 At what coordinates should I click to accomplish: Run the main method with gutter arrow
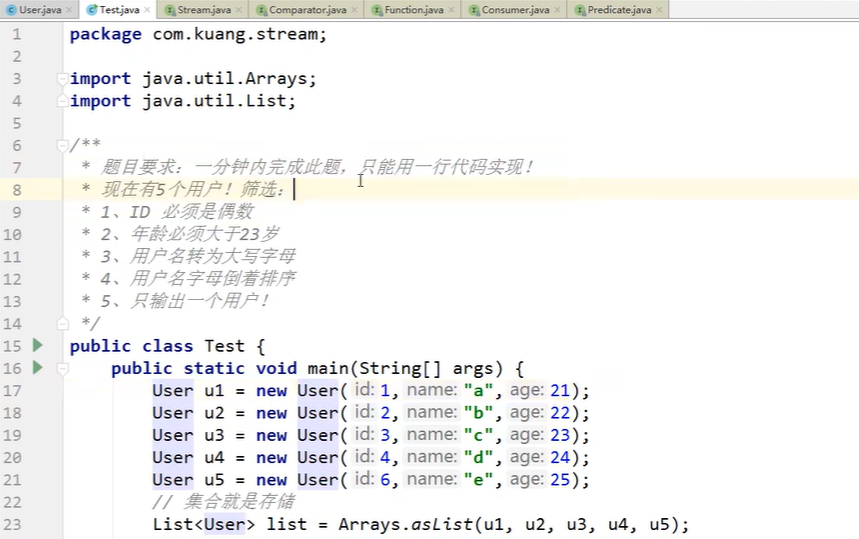tap(38, 367)
